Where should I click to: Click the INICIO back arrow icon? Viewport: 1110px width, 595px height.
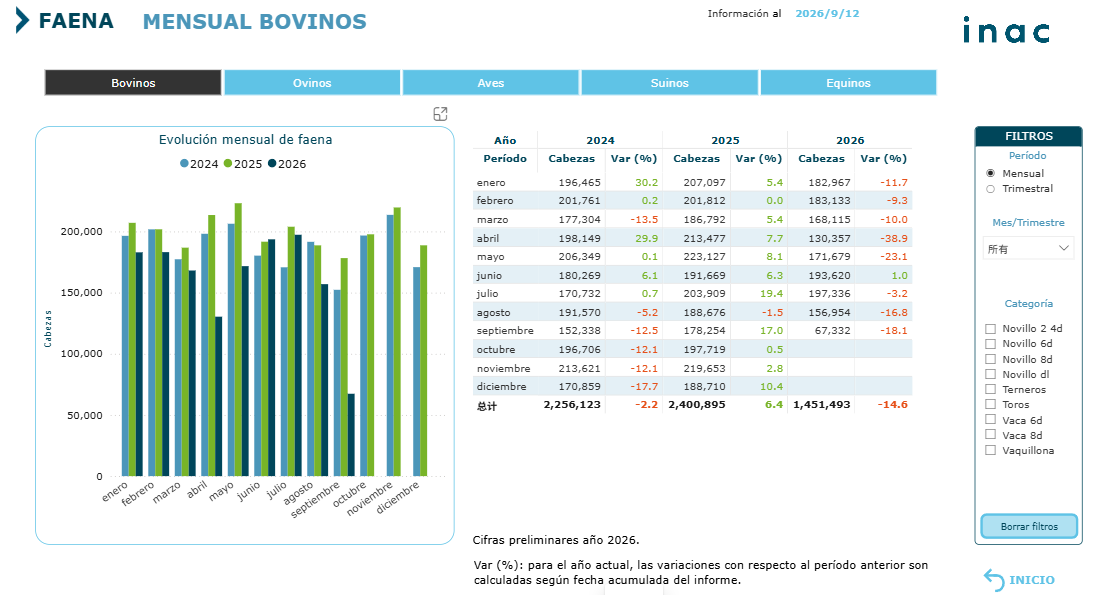pos(994,580)
